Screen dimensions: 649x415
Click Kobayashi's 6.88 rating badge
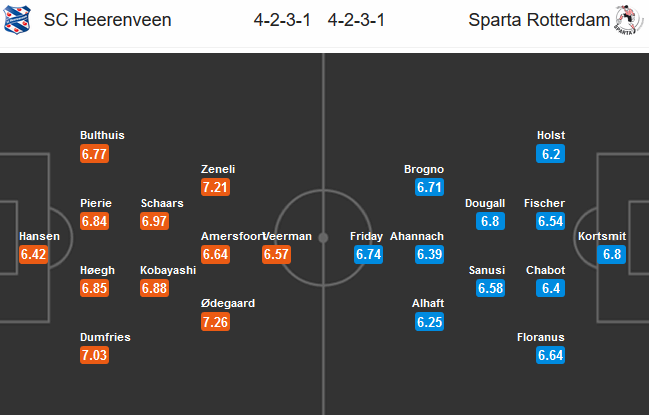pyautogui.click(x=156, y=288)
